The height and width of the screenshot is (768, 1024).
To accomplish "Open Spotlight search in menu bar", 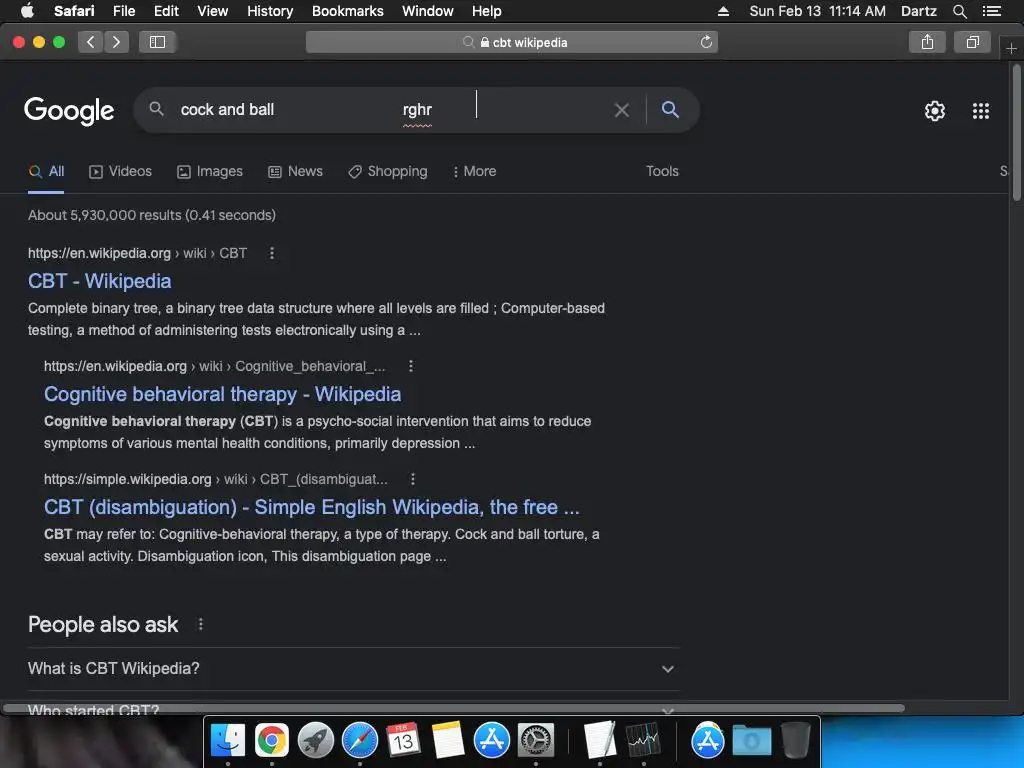I will (959, 11).
